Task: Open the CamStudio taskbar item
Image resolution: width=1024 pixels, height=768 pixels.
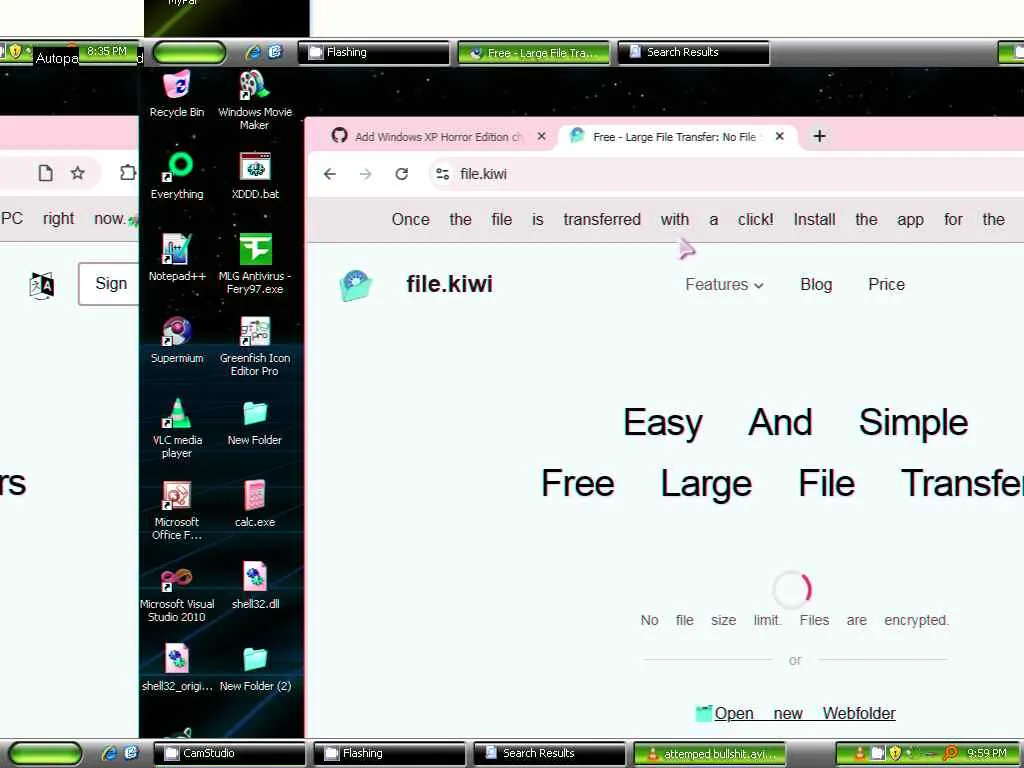Action: 229,753
